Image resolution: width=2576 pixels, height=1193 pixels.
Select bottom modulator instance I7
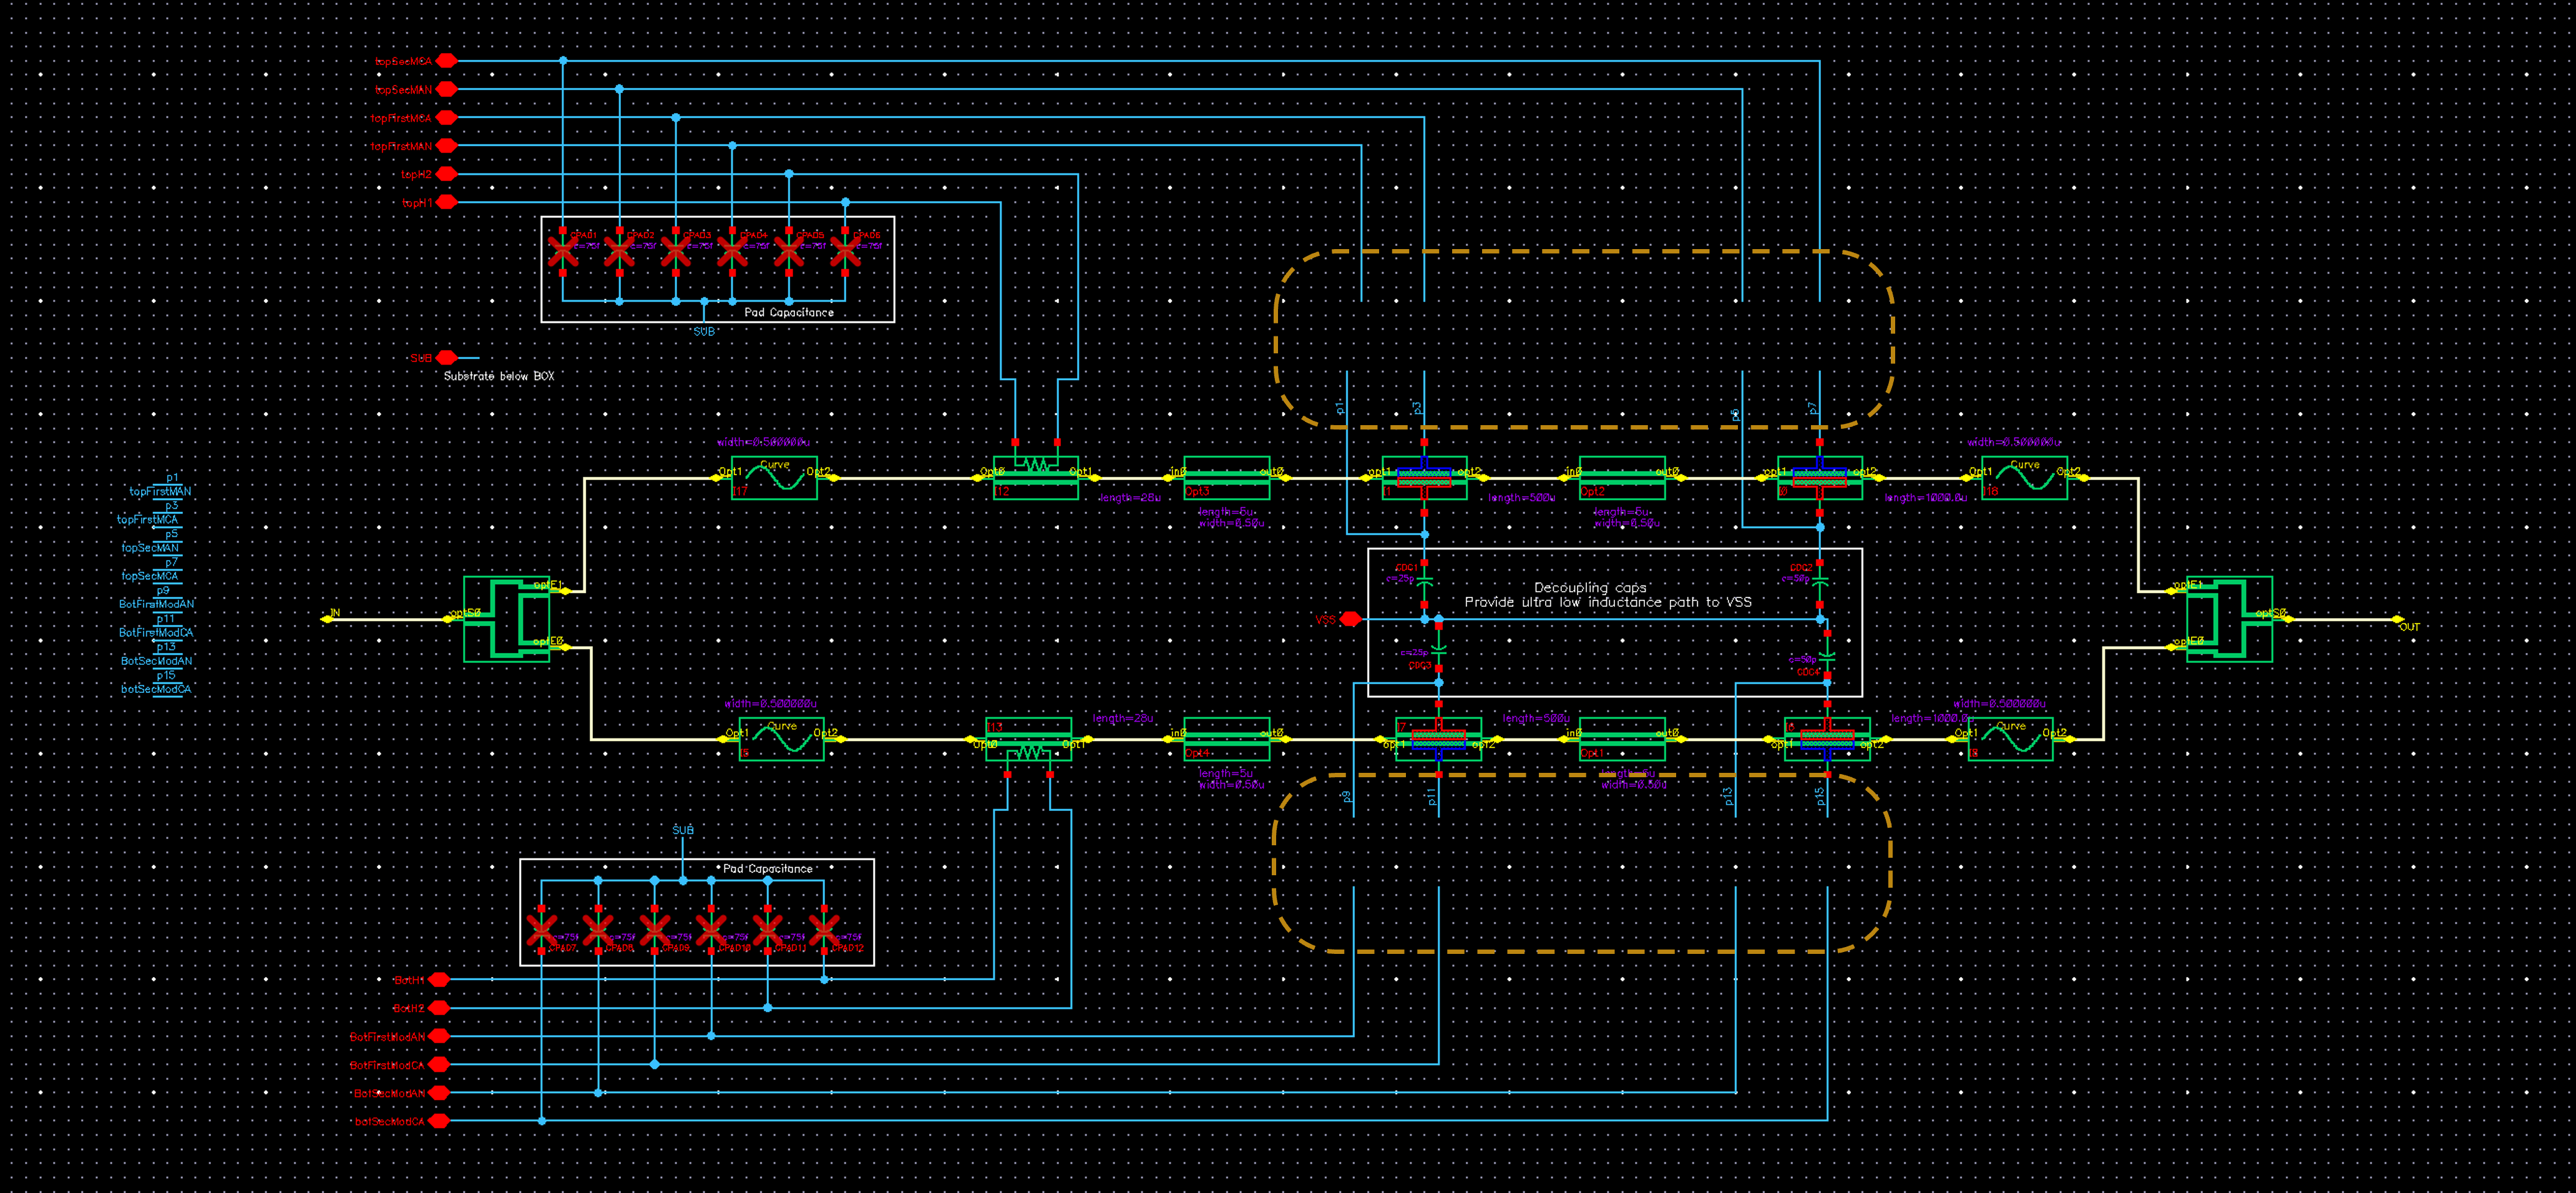pos(1439,739)
